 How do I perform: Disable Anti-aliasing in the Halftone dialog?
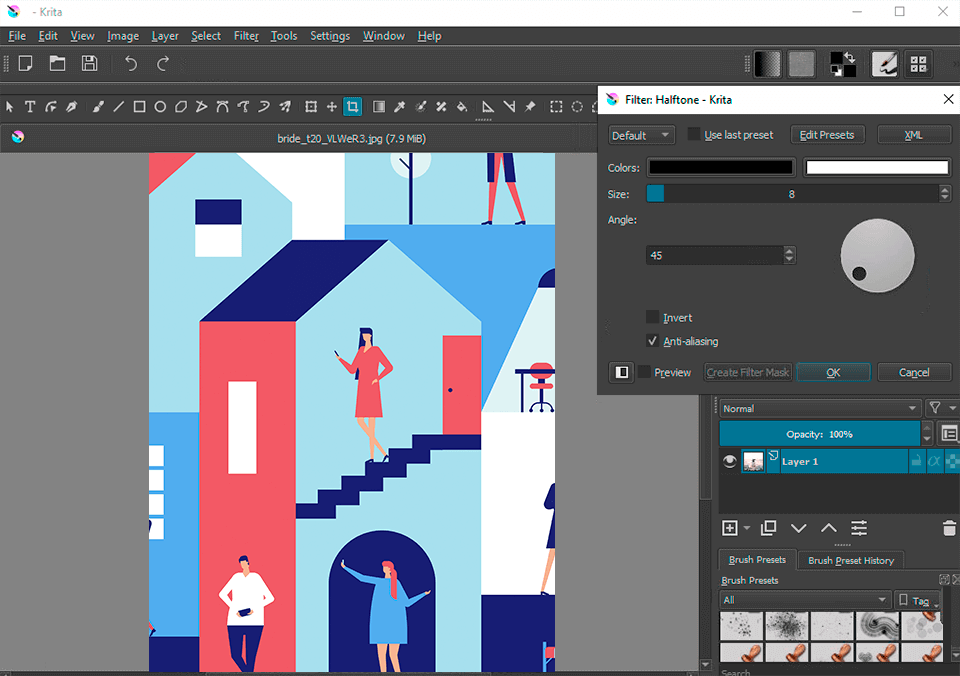653,341
